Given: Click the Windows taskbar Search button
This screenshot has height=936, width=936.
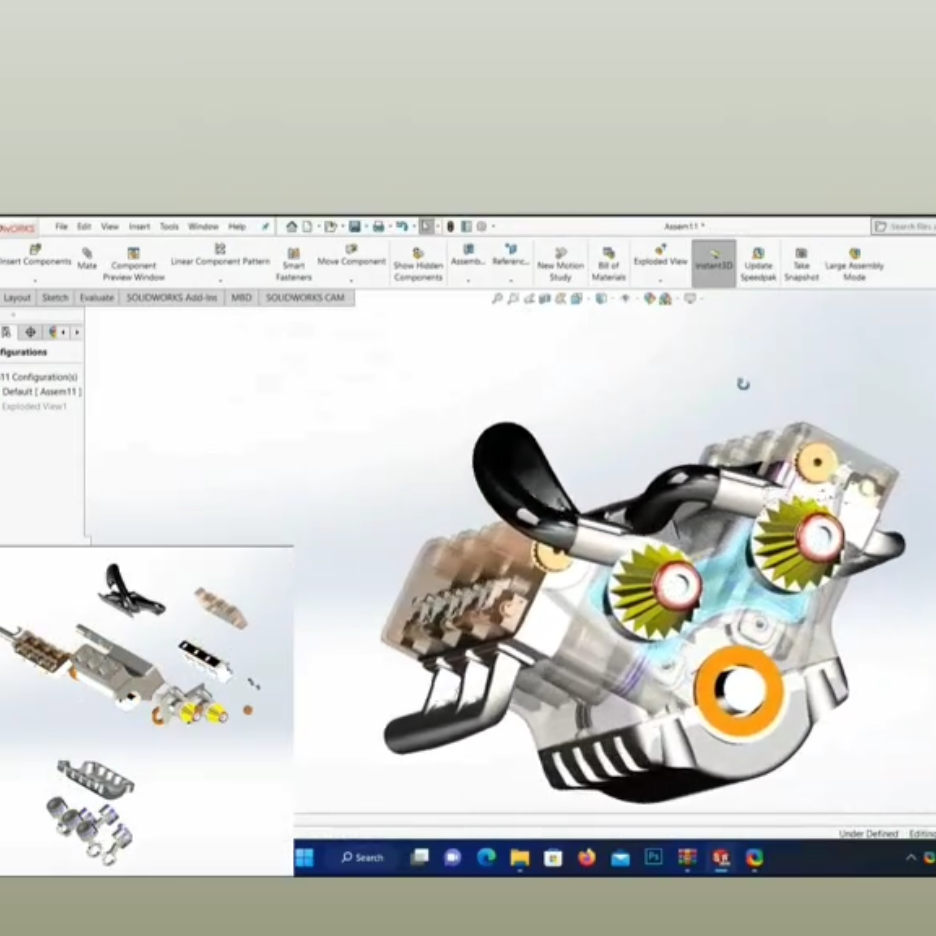Looking at the screenshot, I should [362, 857].
